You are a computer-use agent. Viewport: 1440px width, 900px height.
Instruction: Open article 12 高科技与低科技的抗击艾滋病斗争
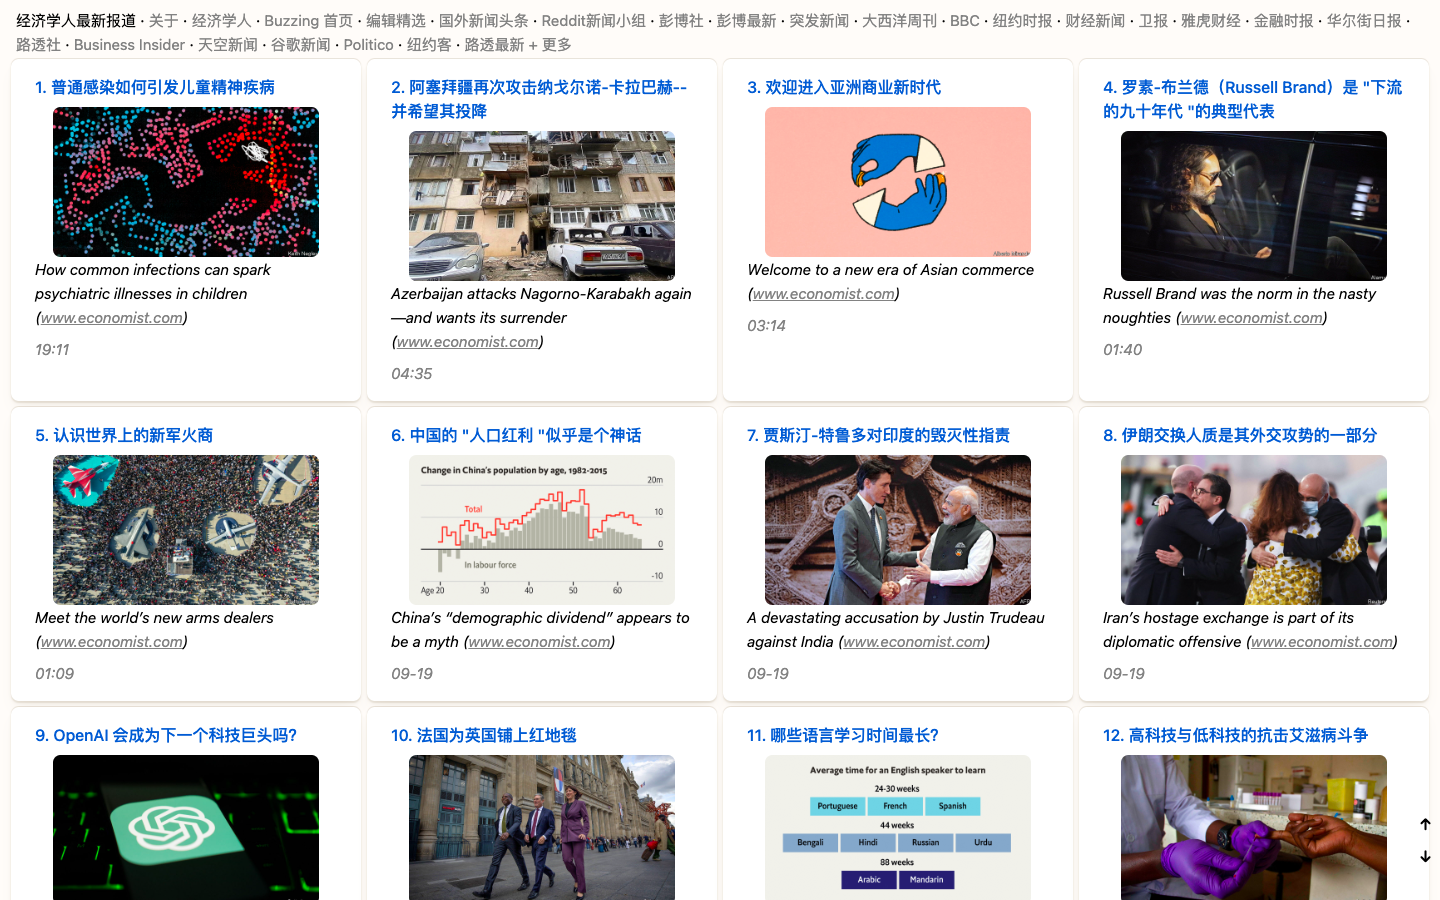(x=1236, y=735)
